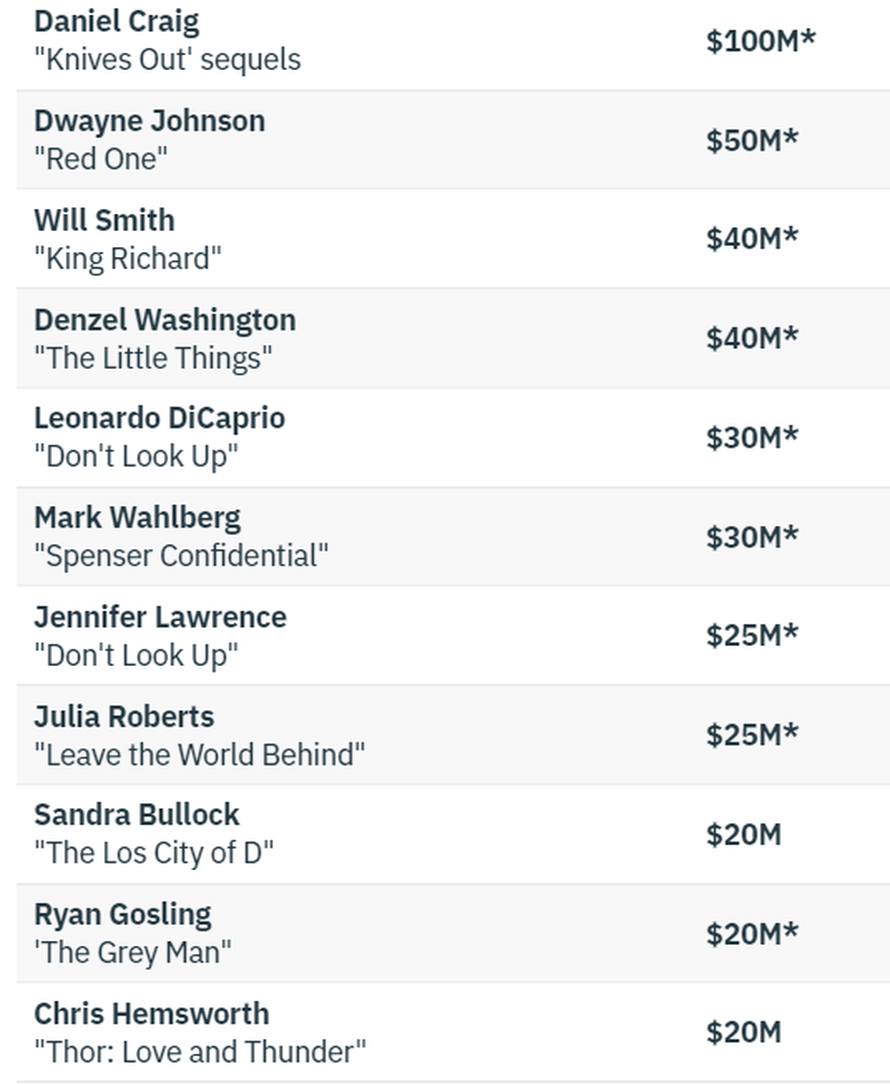Screen dimensions: 890x1084
Task: Click Jennifer Lawrence's name
Action: click(160, 617)
